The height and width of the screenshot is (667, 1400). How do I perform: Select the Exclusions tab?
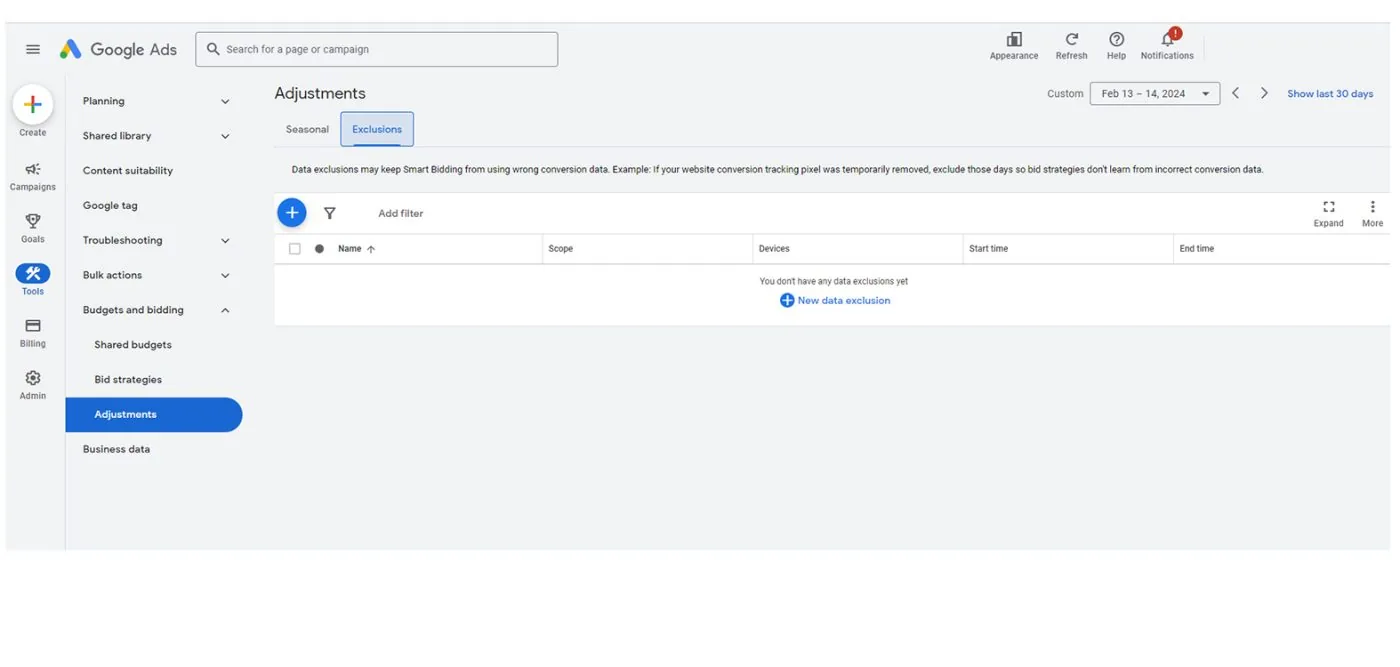tap(377, 129)
